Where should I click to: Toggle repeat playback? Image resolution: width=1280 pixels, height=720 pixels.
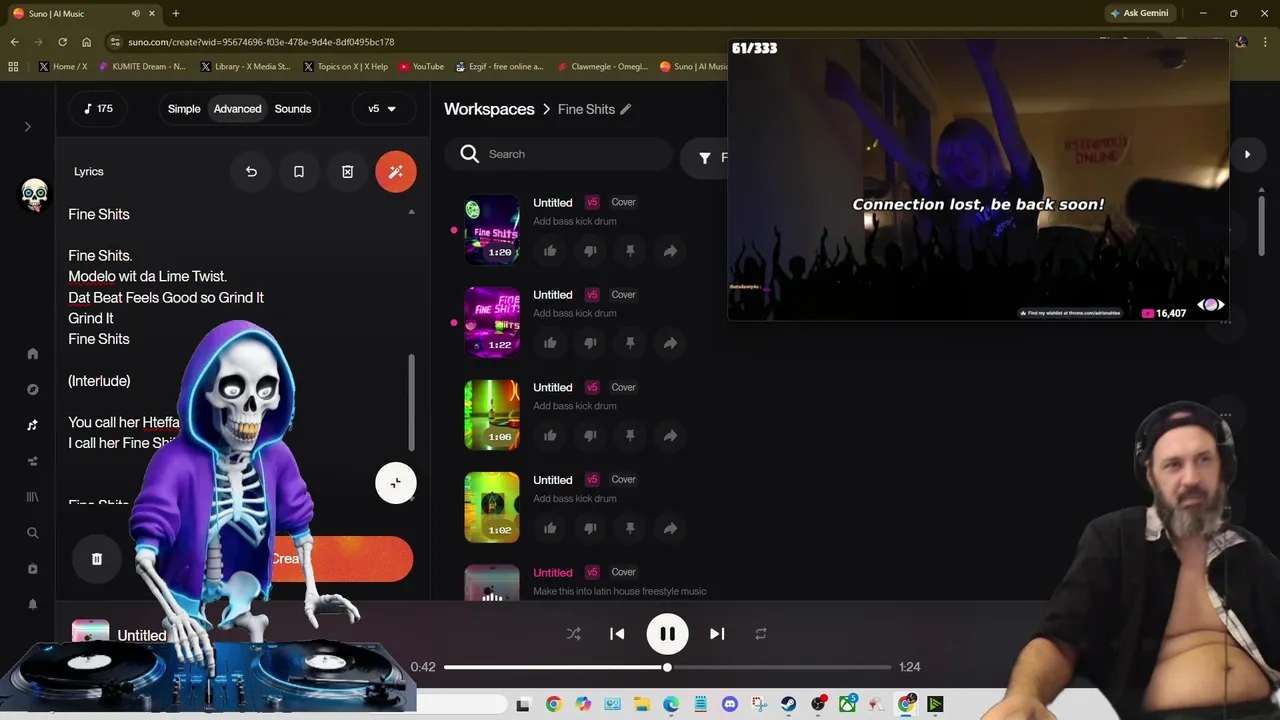click(x=761, y=634)
